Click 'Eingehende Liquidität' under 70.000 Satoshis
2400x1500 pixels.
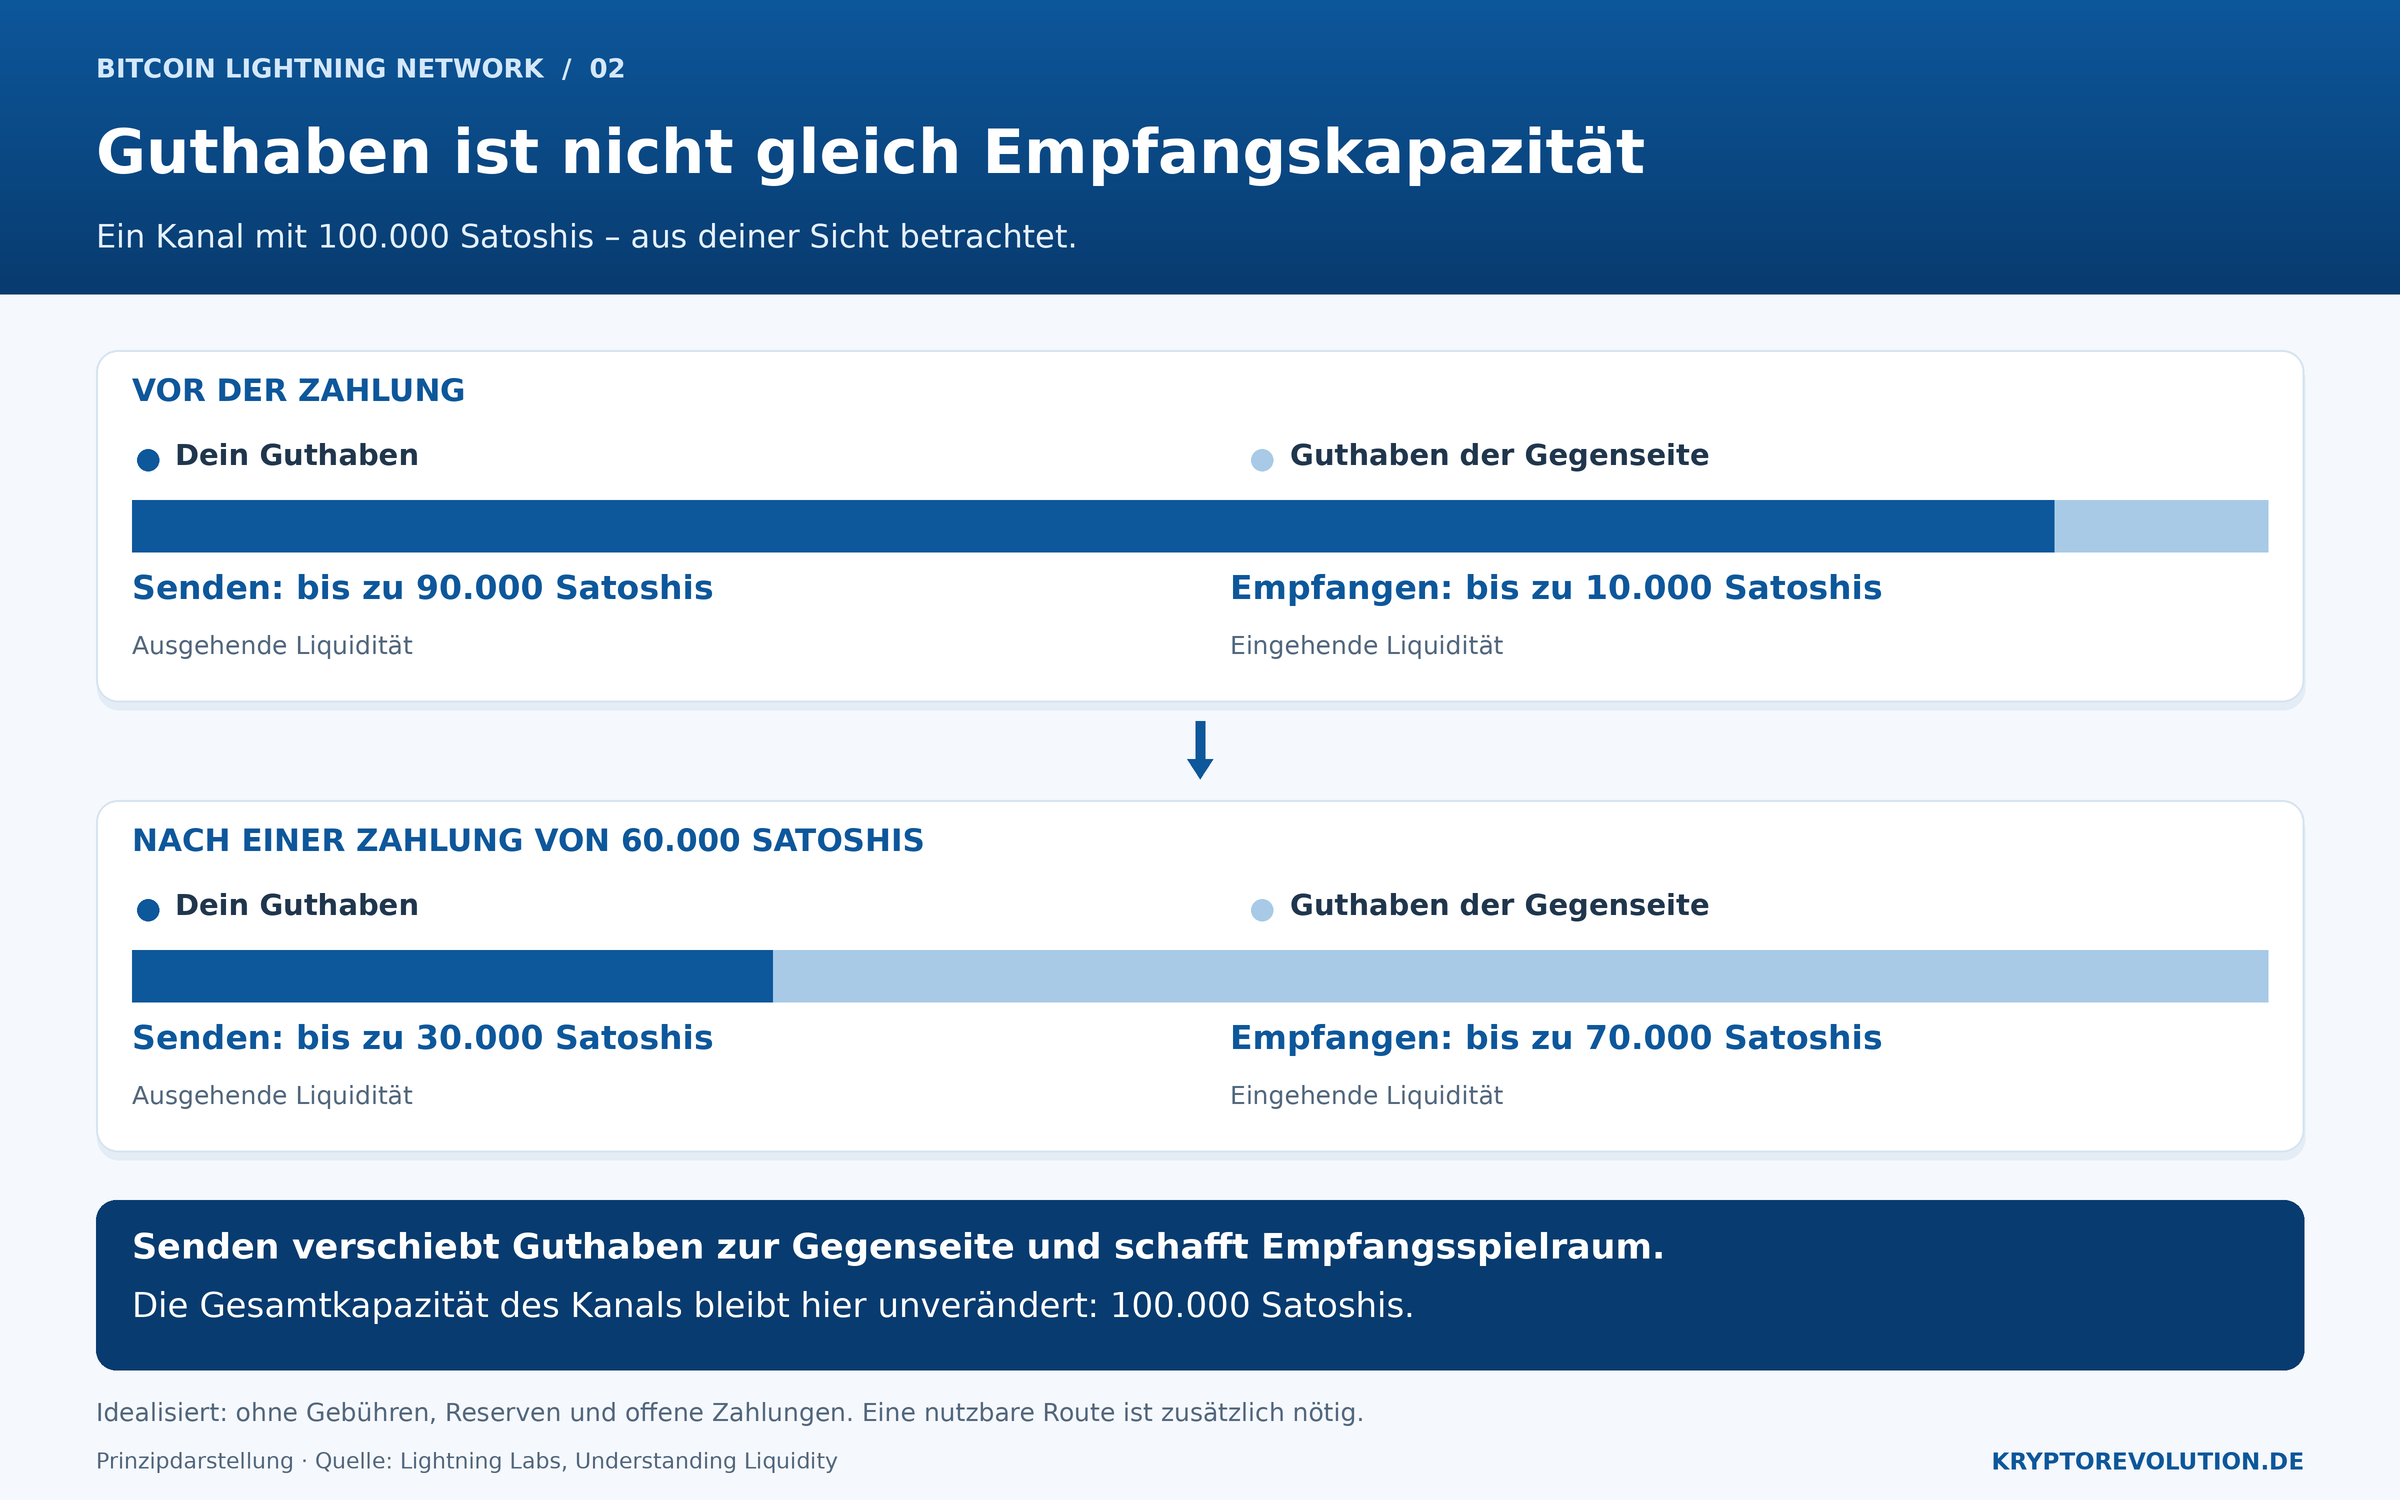tap(1366, 1096)
